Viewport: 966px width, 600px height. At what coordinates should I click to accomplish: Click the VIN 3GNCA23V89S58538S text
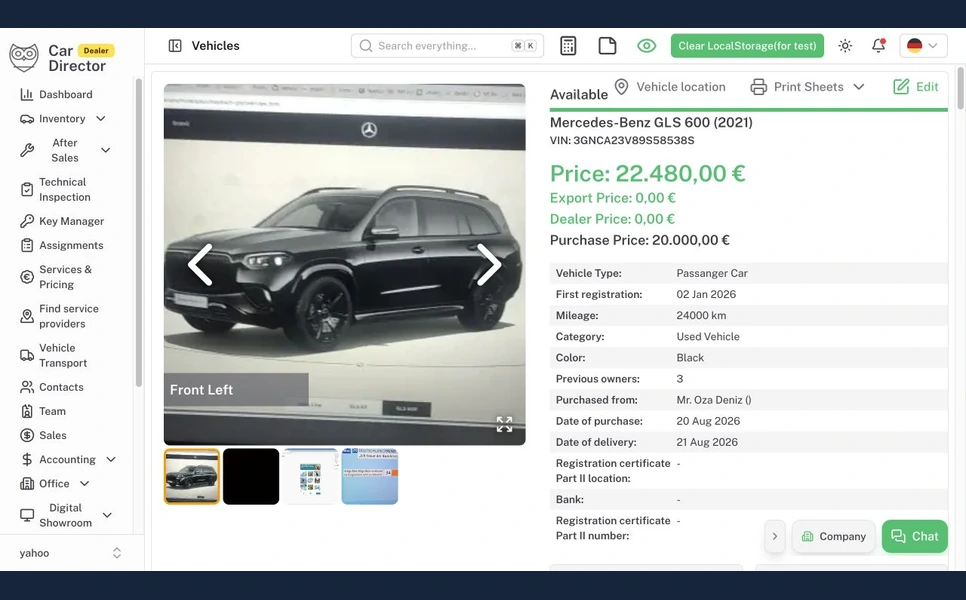click(x=622, y=140)
